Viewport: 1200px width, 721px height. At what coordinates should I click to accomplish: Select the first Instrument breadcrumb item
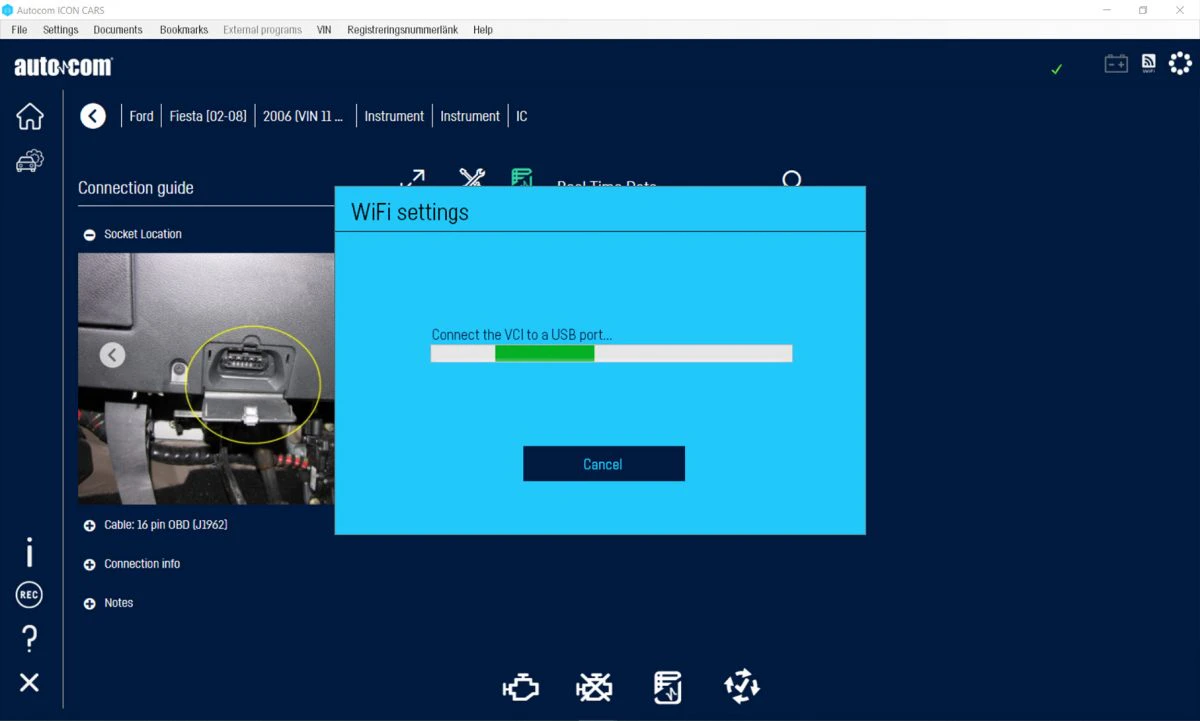coord(394,116)
